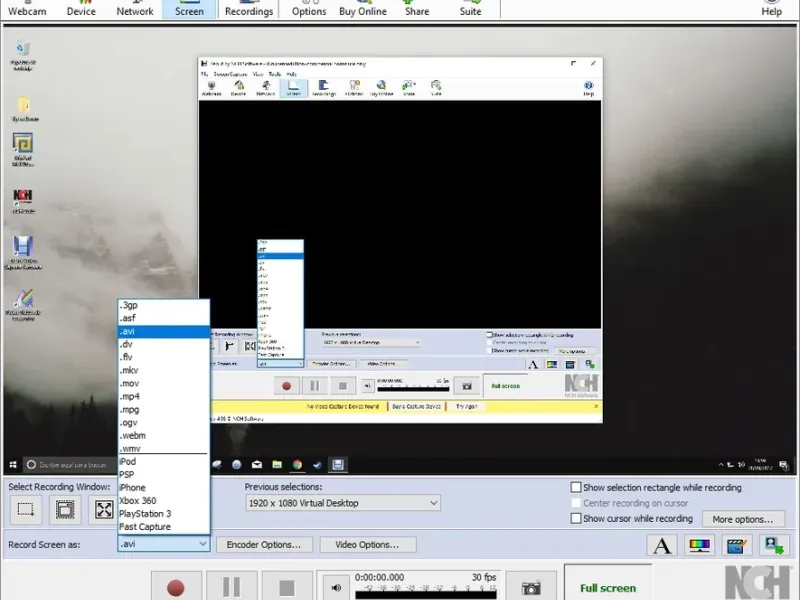Open the More options dialog
This screenshot has height=600, width=800.
[743, 519]
